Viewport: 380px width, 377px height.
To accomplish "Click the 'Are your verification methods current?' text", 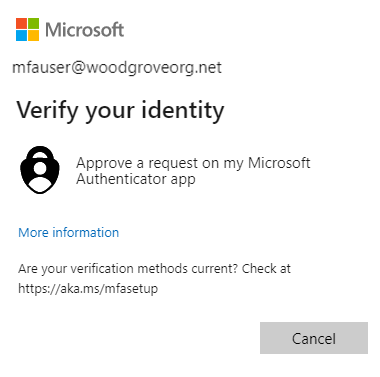I will click(x=128, y=269).
